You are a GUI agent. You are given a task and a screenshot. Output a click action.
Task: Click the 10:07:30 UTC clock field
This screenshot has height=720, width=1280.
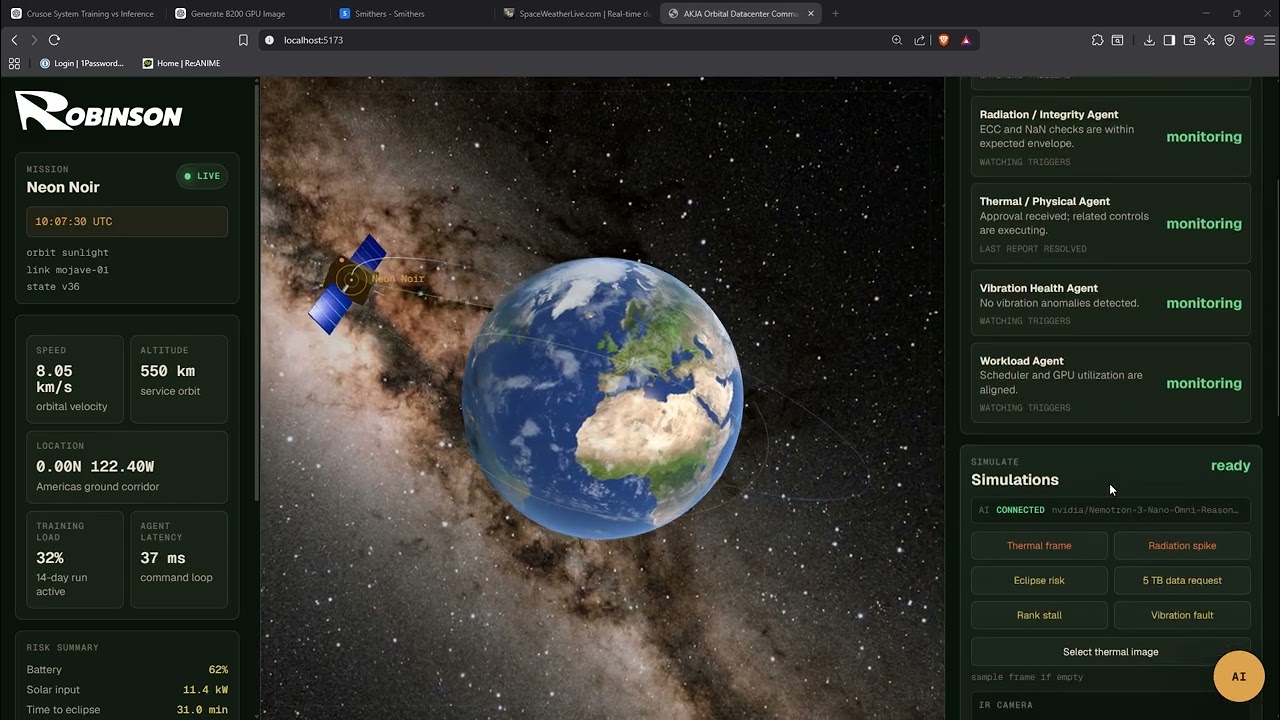(x=127, y=222)
